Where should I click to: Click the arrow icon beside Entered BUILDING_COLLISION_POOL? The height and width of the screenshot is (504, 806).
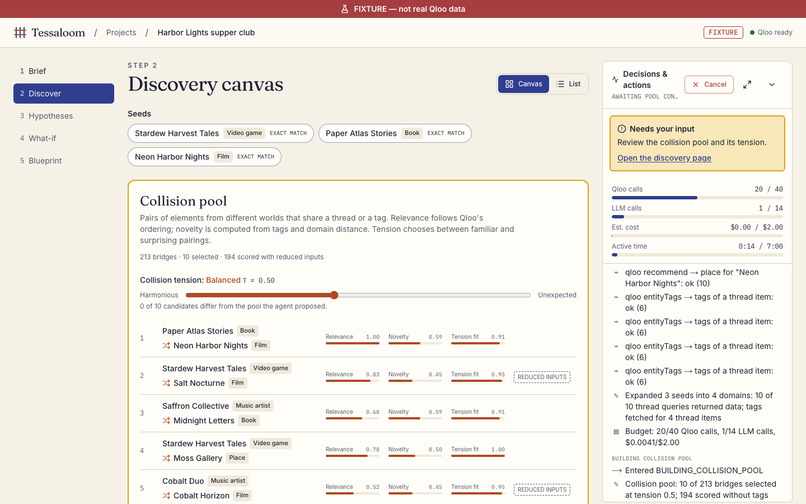(616, 471)
